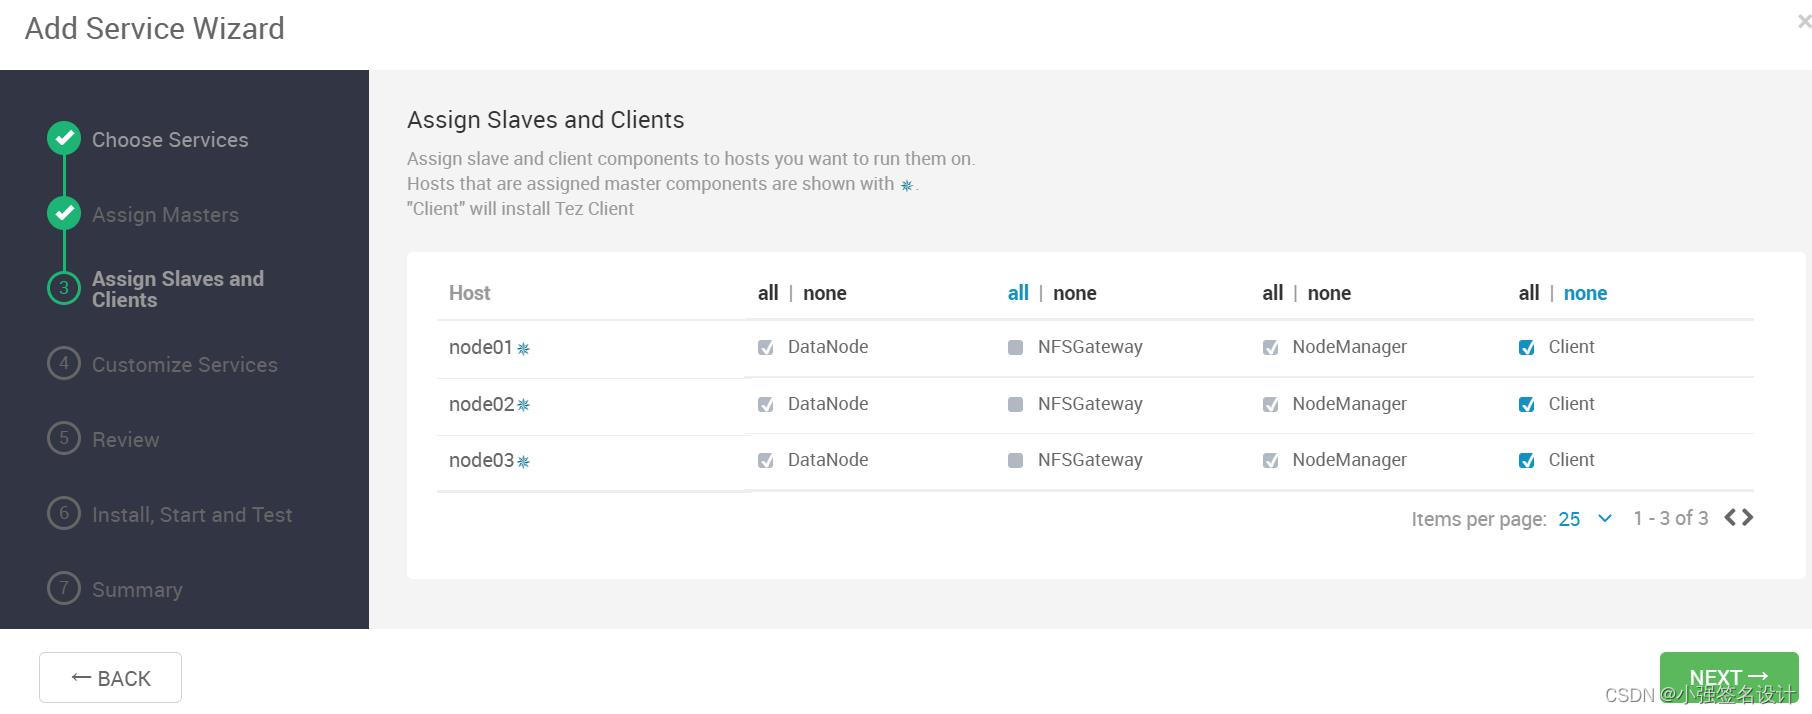Toggle NodeManager checkbox for node02

[x=1270, y=404]
